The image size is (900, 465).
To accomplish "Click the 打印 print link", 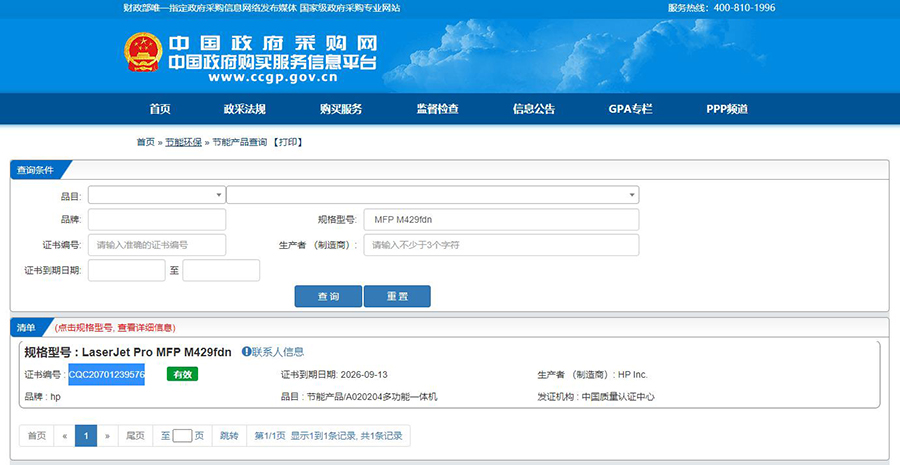I will point(288,142).
